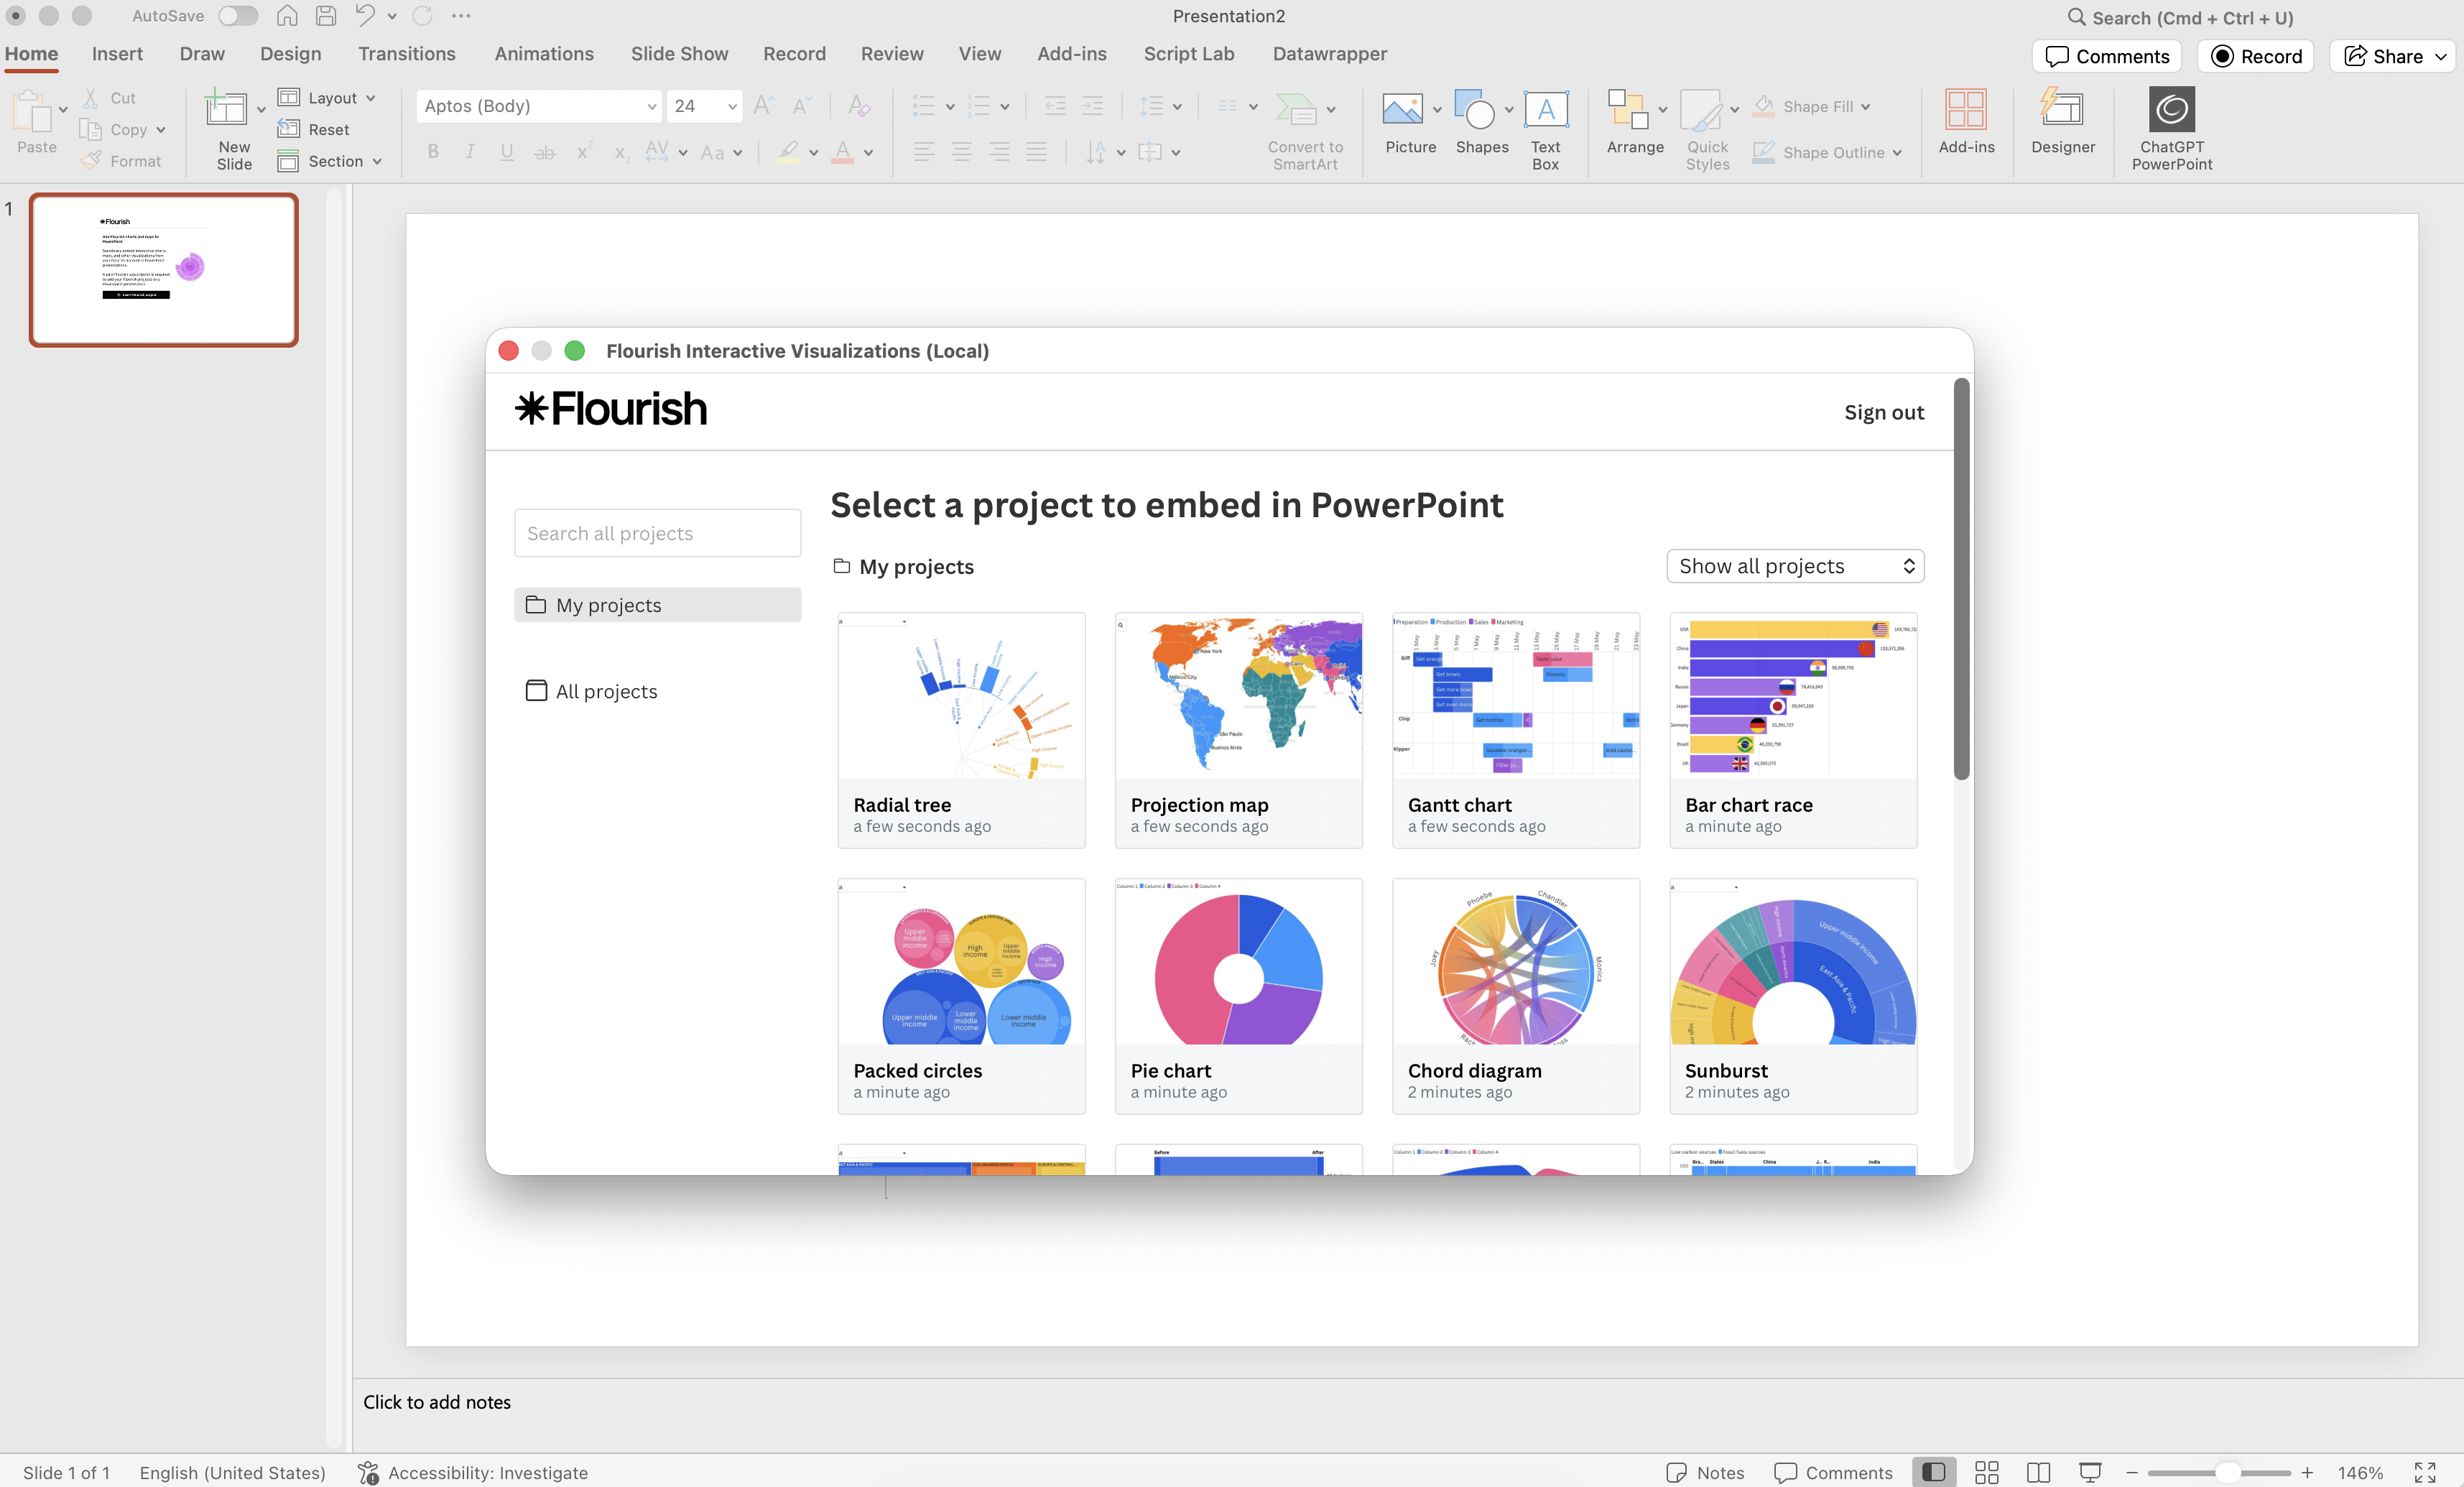Expand the font name Aptos (Body) dropdown
Screen dimensions: 2464x1487
point(651,106)
